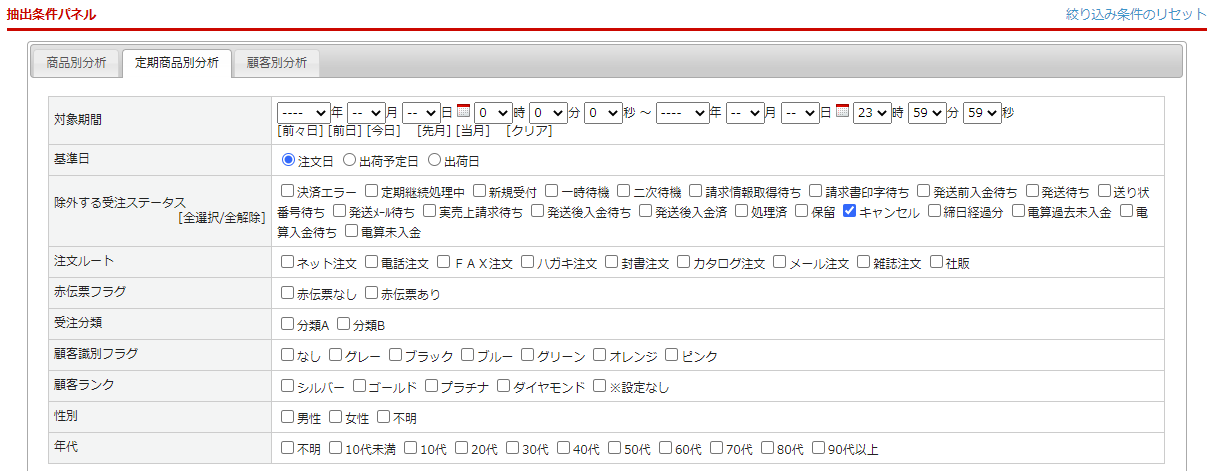Check the 分類A checkbox

tap(288, 325)
